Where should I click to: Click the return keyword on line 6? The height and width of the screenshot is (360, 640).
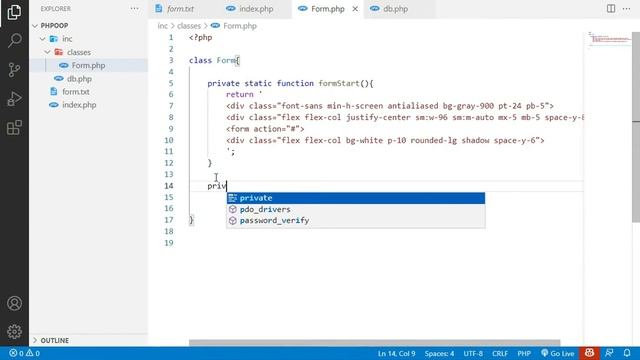240,94
